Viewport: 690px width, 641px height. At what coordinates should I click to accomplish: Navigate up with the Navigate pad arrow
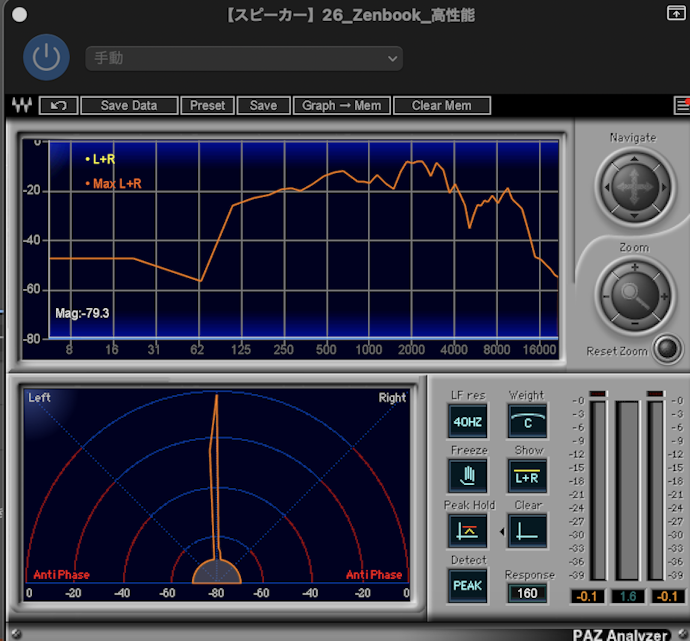(634, 159)
